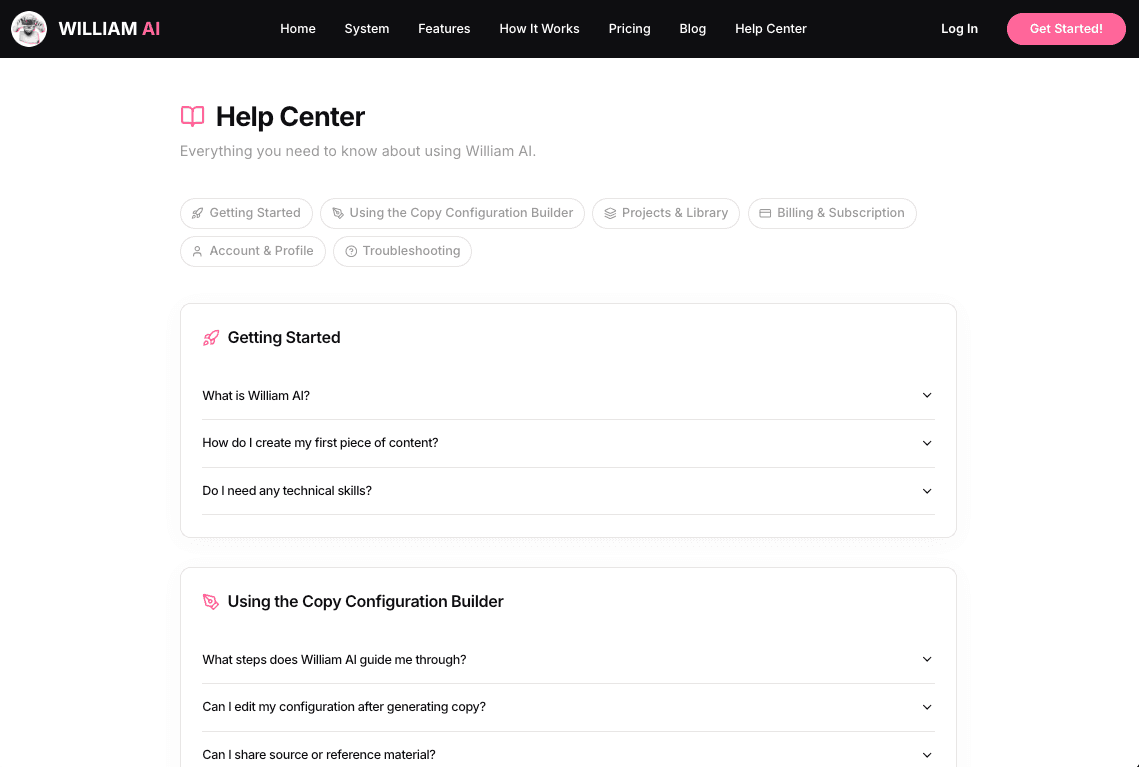The width and height of the screenshot is (1139, 767).
Task: Click the Log In link
Action: point(959,29)
